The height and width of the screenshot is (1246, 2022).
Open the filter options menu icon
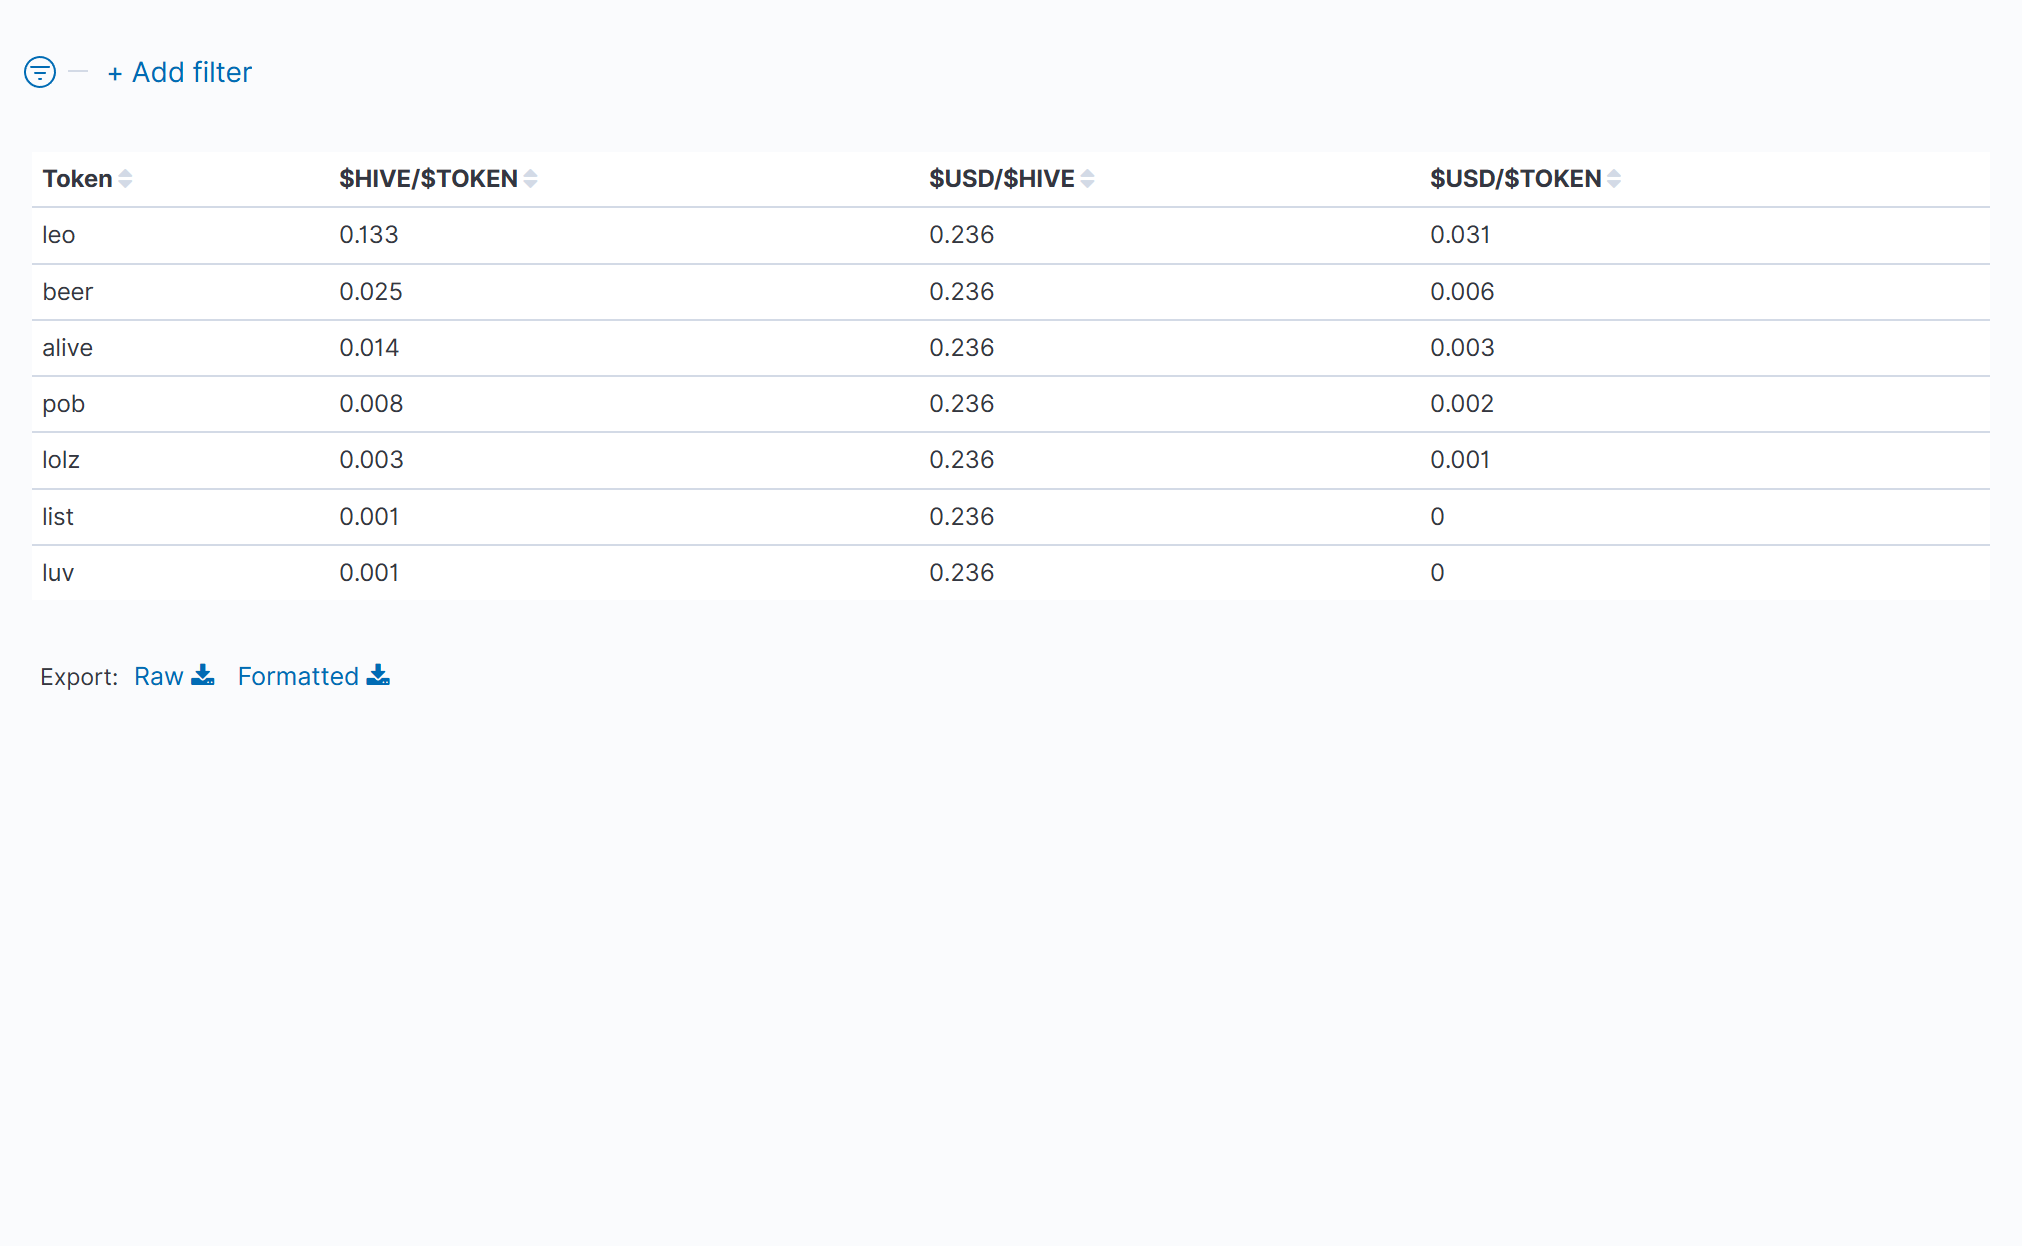[x=40, y=72]
